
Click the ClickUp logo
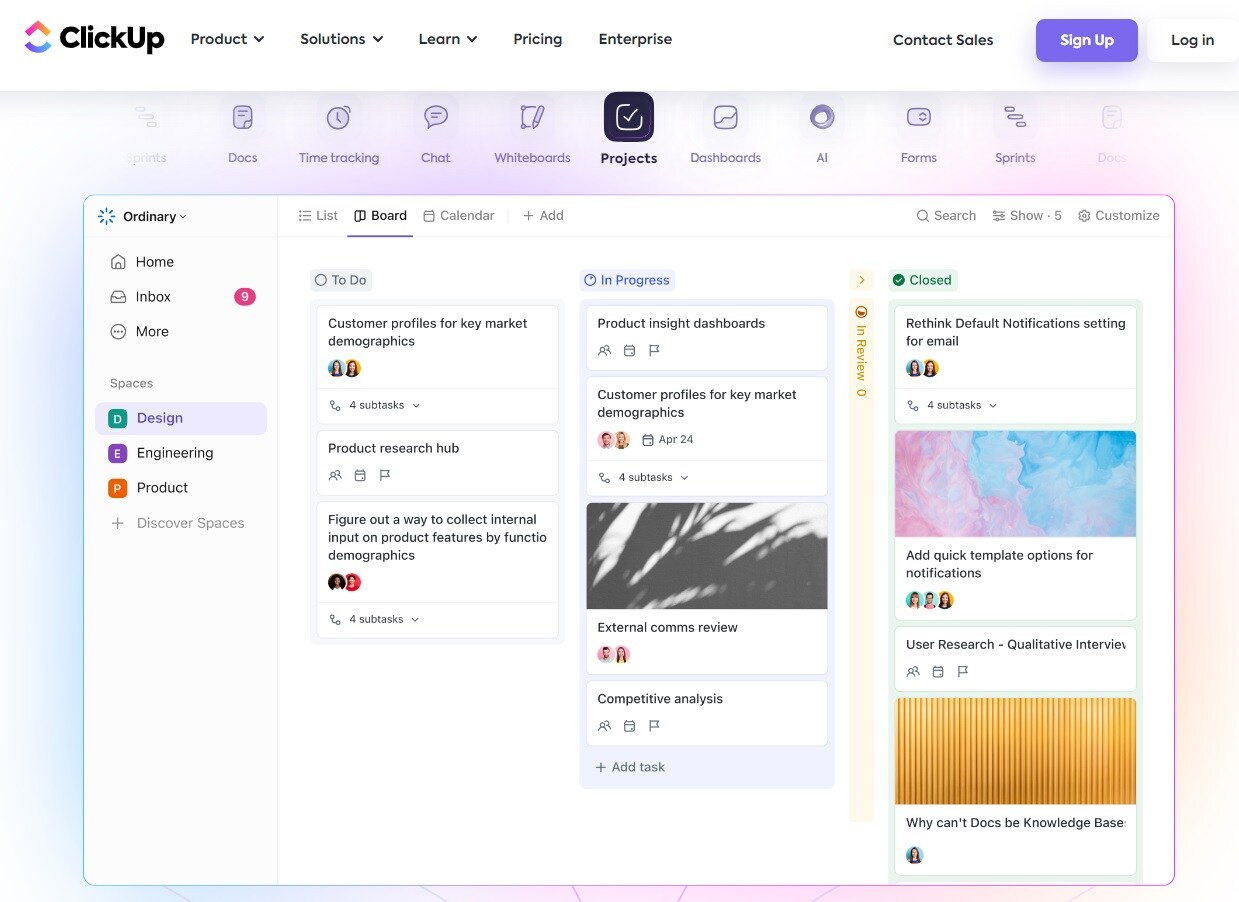94,38
